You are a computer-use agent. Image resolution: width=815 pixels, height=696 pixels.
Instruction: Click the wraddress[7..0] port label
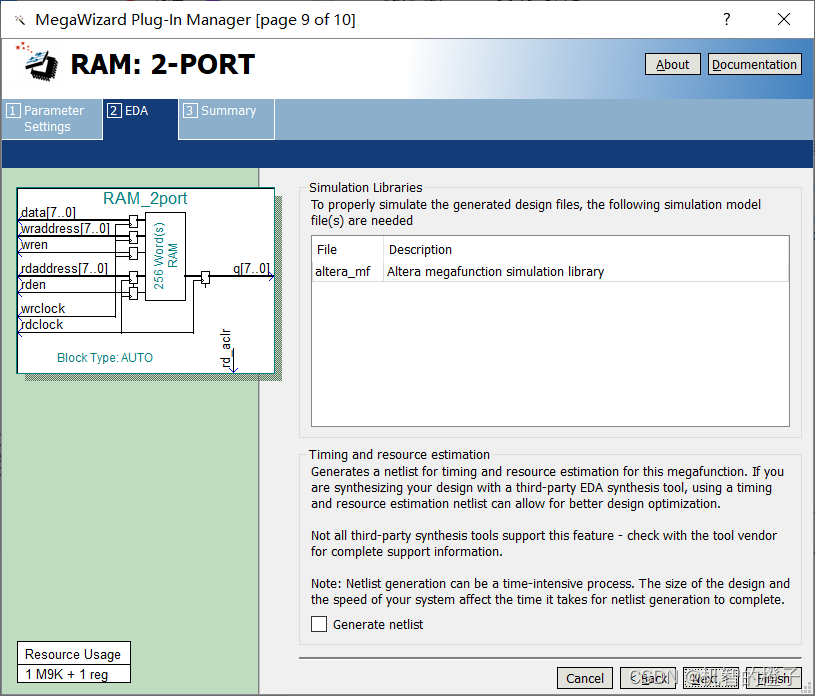[x=65, y=228]
